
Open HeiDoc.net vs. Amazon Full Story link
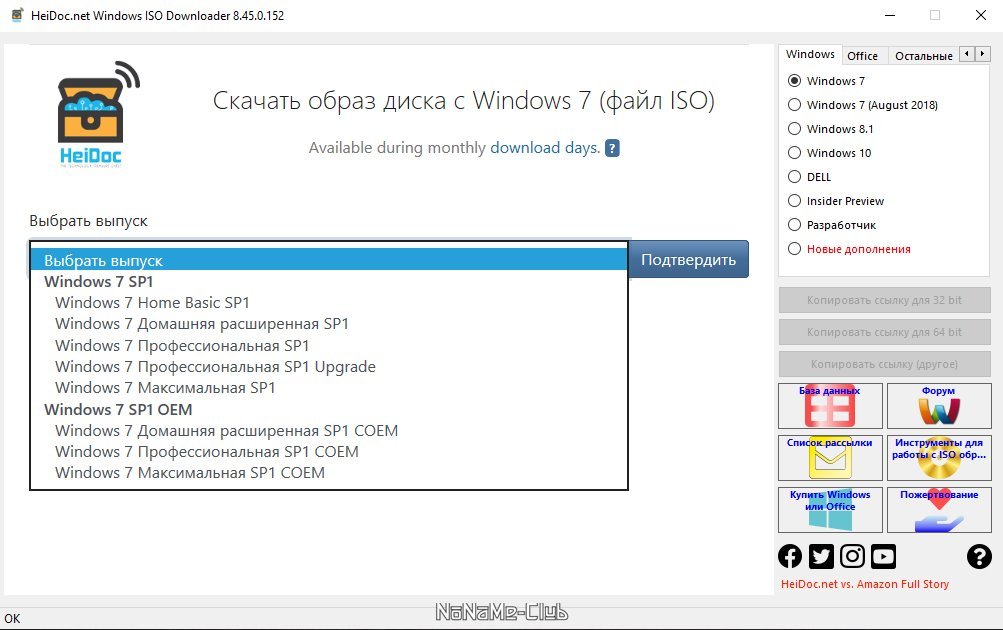coord(865,584)
